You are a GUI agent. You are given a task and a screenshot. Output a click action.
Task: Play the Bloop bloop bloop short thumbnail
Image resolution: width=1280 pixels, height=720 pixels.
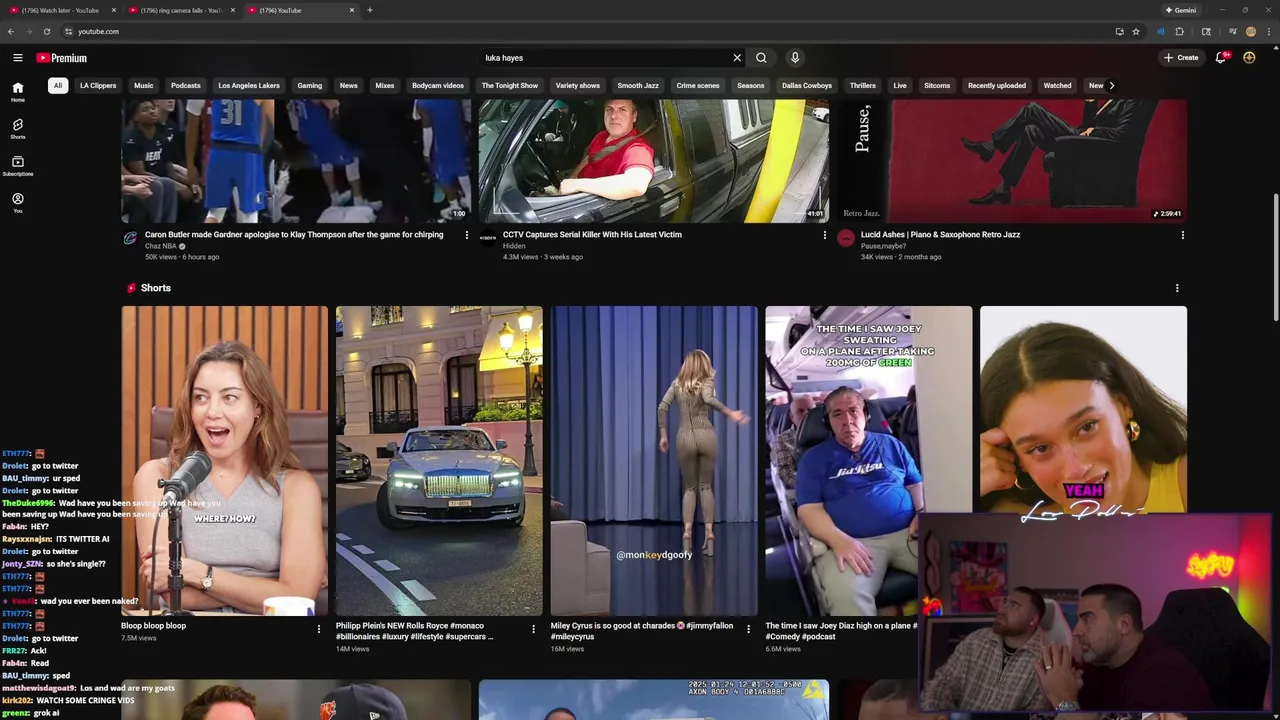[x=225, y=461]
